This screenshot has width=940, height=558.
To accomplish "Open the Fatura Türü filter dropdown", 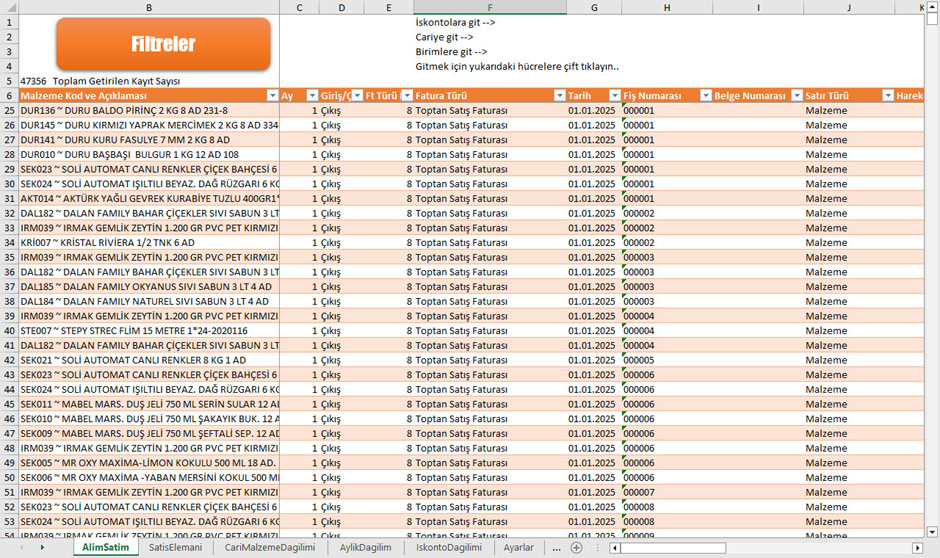I will click(559, 95).
